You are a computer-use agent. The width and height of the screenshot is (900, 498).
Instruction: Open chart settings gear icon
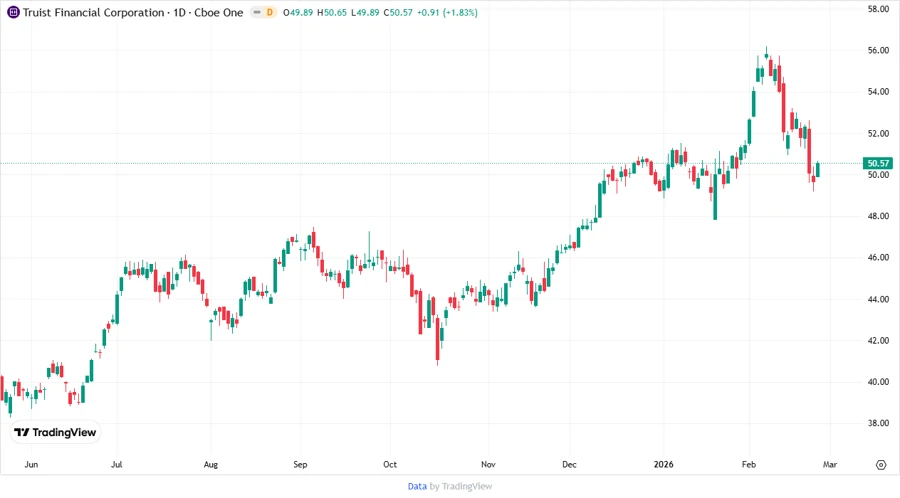pos(881,465)
